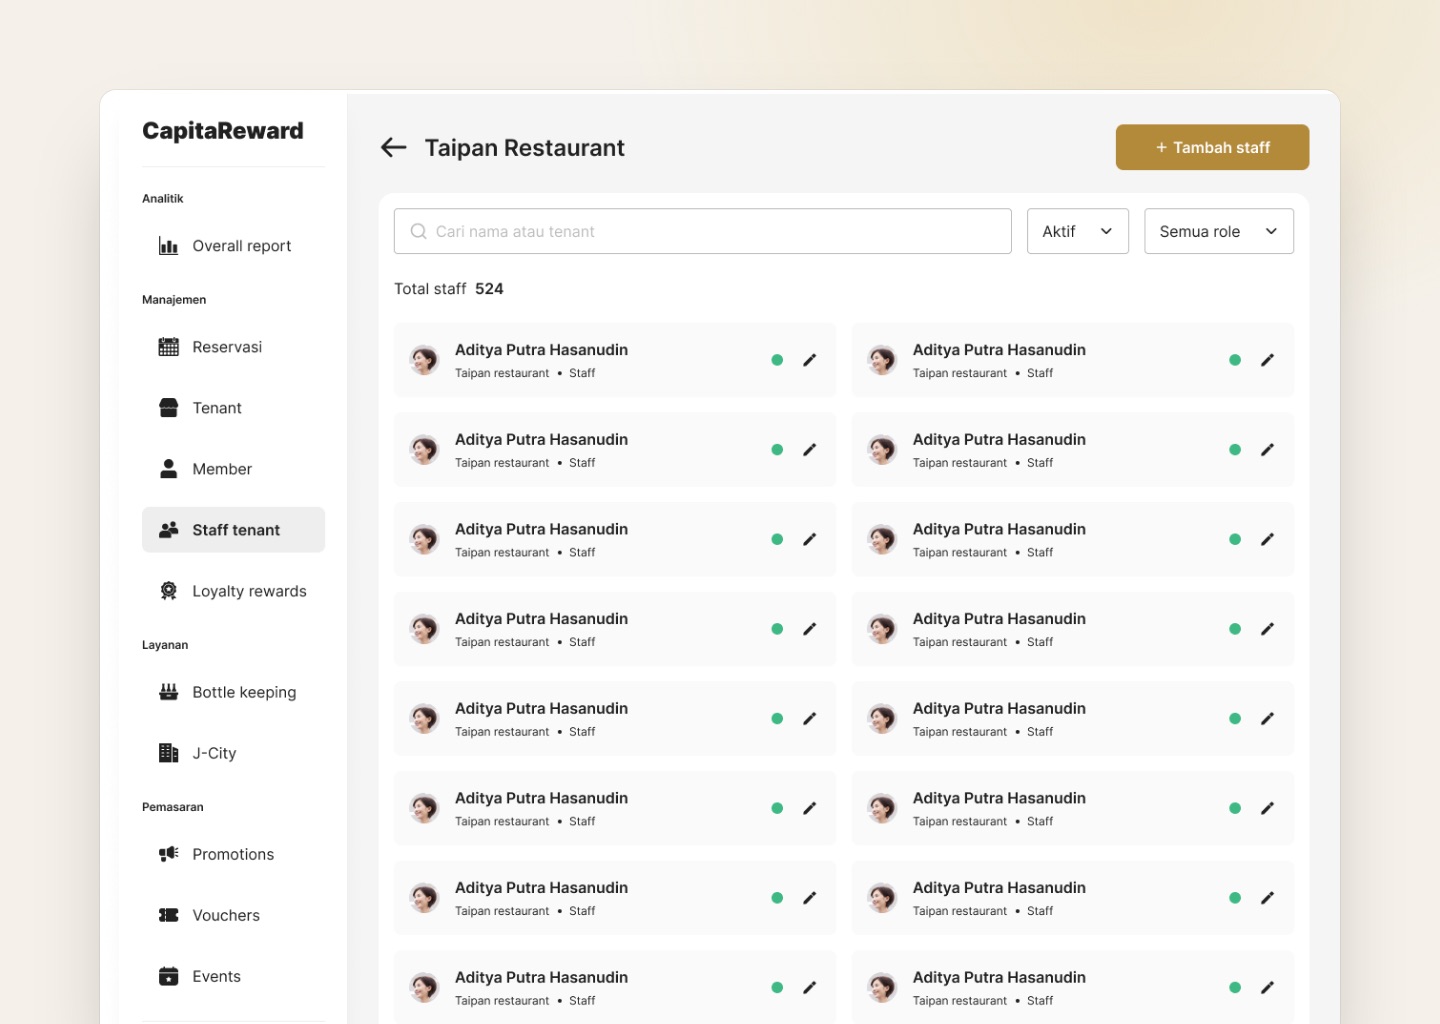Click the Tambah staff button
This screenshot has height=1024, width=1440.
(1212, 147)
